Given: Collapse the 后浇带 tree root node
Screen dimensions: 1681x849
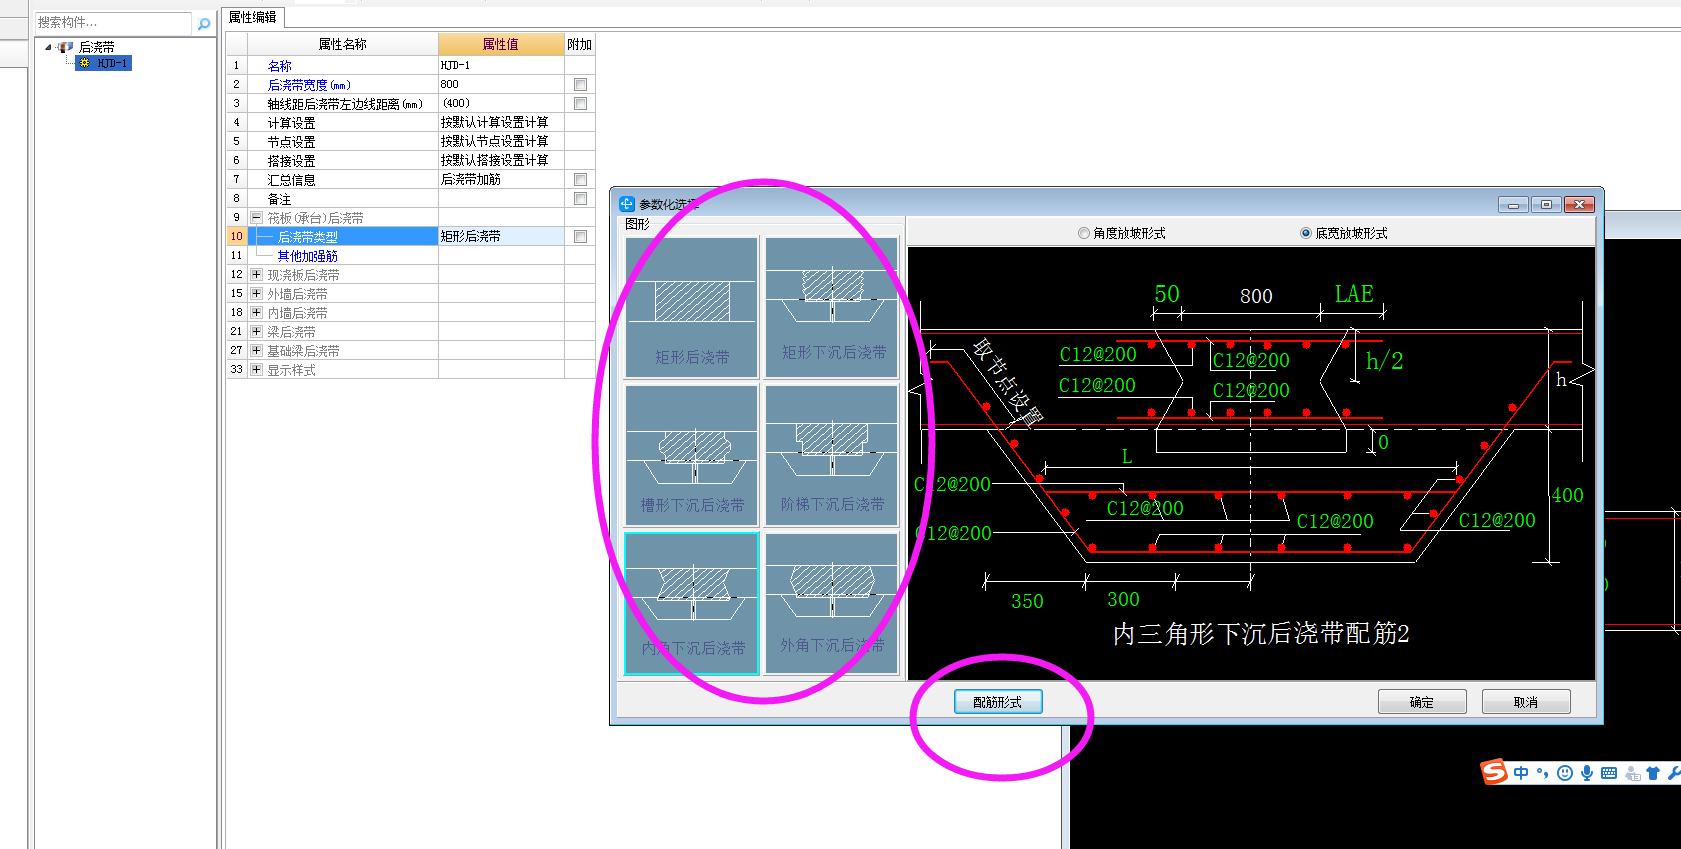Looking at the screenshot, I should [x=48, y=47].
